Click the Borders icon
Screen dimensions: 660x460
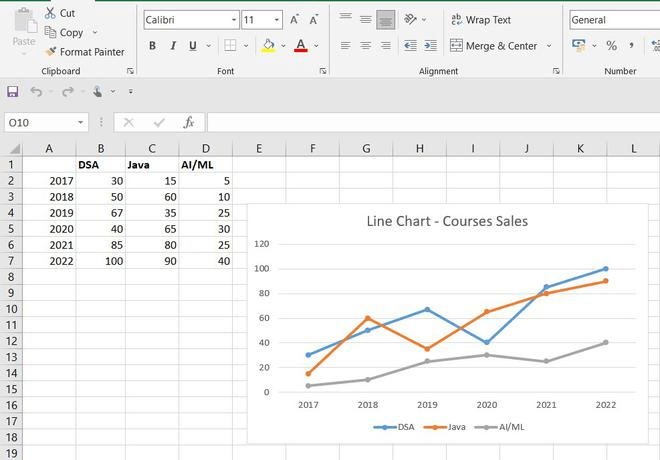click(230, 45)
